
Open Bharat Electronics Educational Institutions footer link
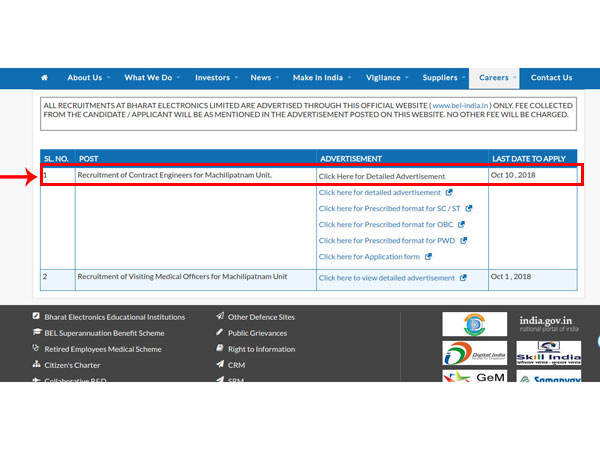[x=115, y=317]
